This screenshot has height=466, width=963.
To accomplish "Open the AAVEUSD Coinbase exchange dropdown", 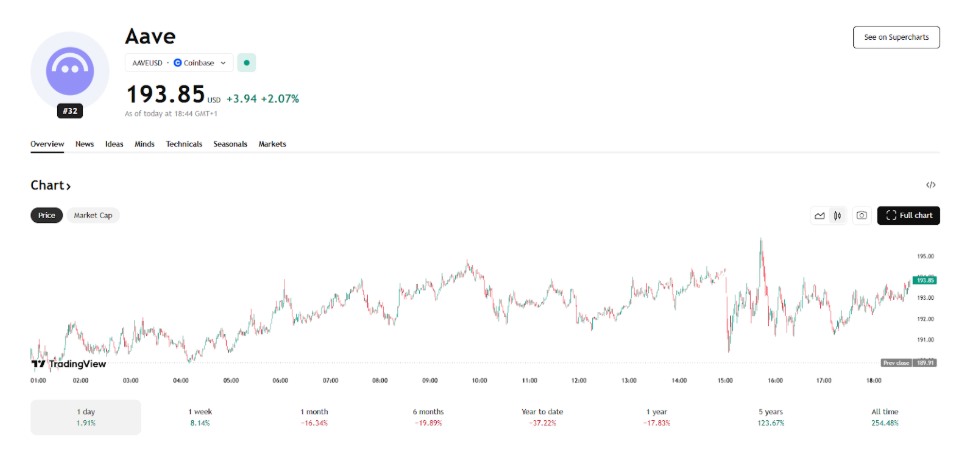I will point(179,63).
